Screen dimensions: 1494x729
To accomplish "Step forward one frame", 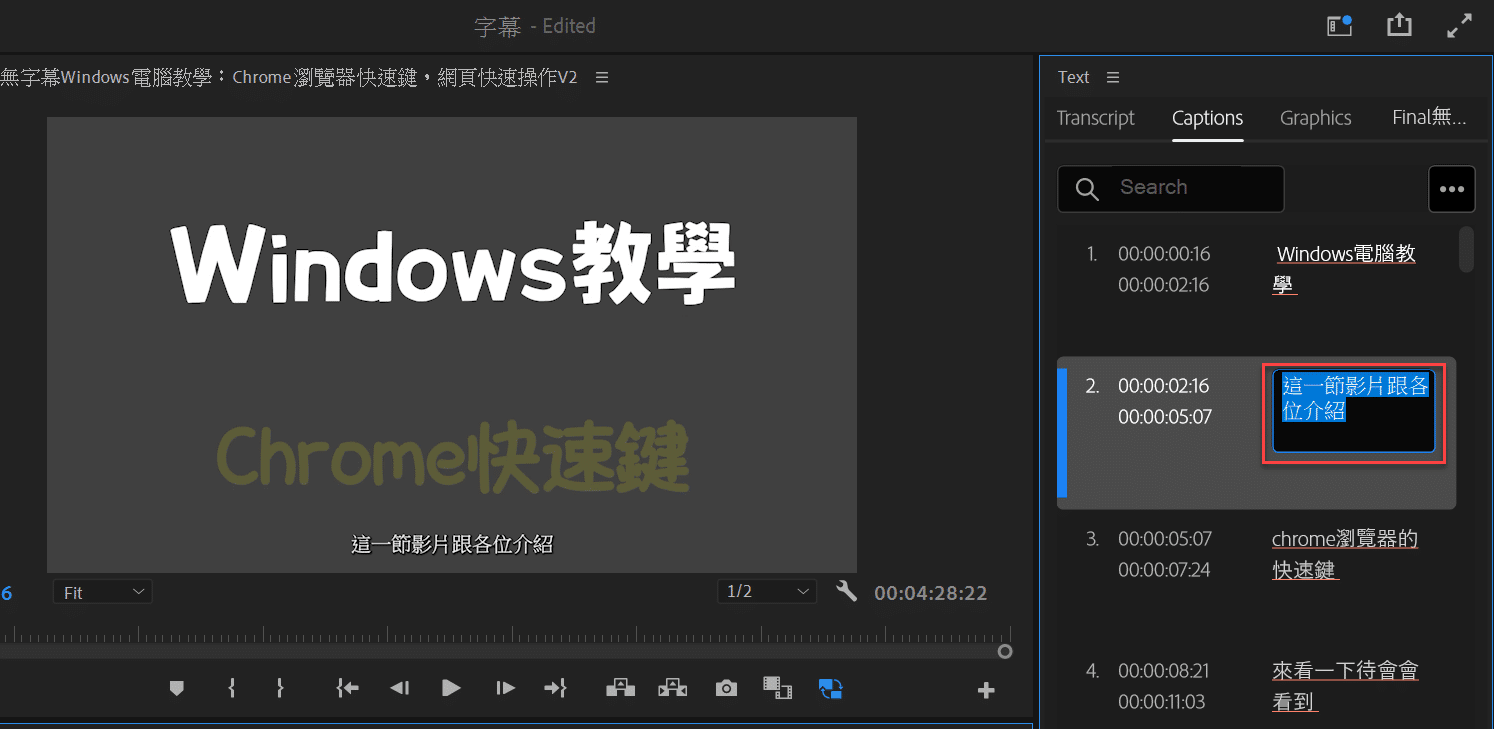I will [x=505, y=688].
